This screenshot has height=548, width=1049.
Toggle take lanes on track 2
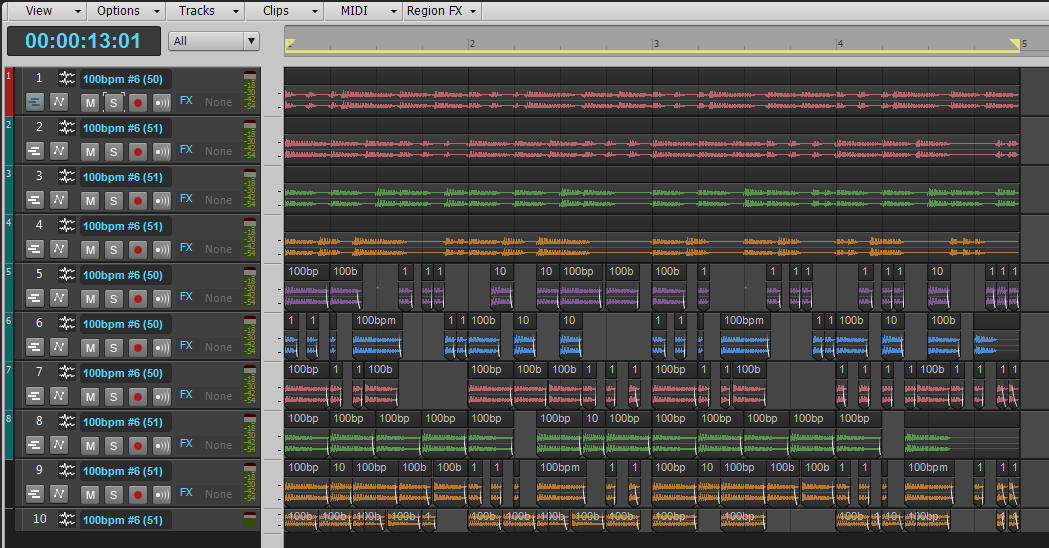(35, 151)
